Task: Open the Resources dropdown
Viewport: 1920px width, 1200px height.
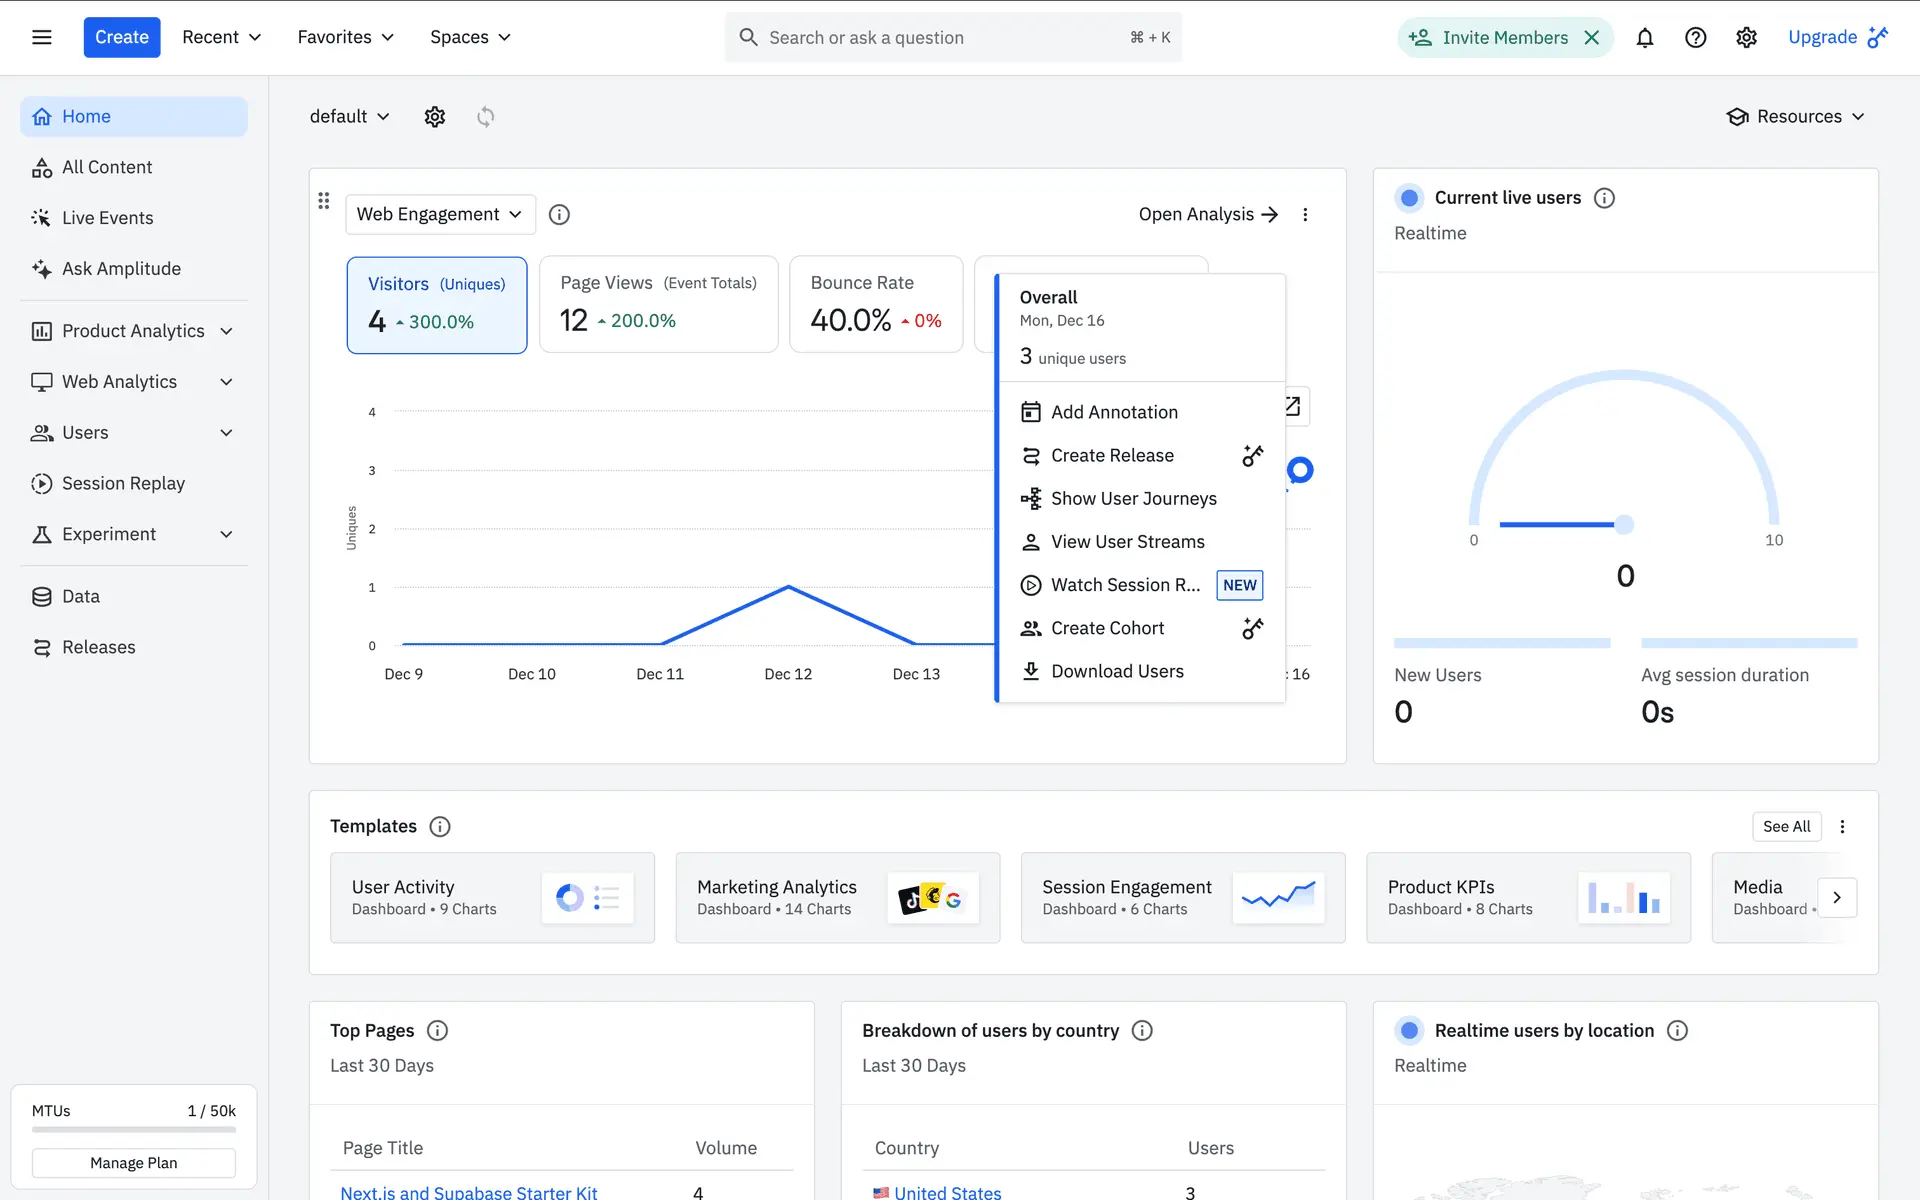Action: click(1796, 117)
